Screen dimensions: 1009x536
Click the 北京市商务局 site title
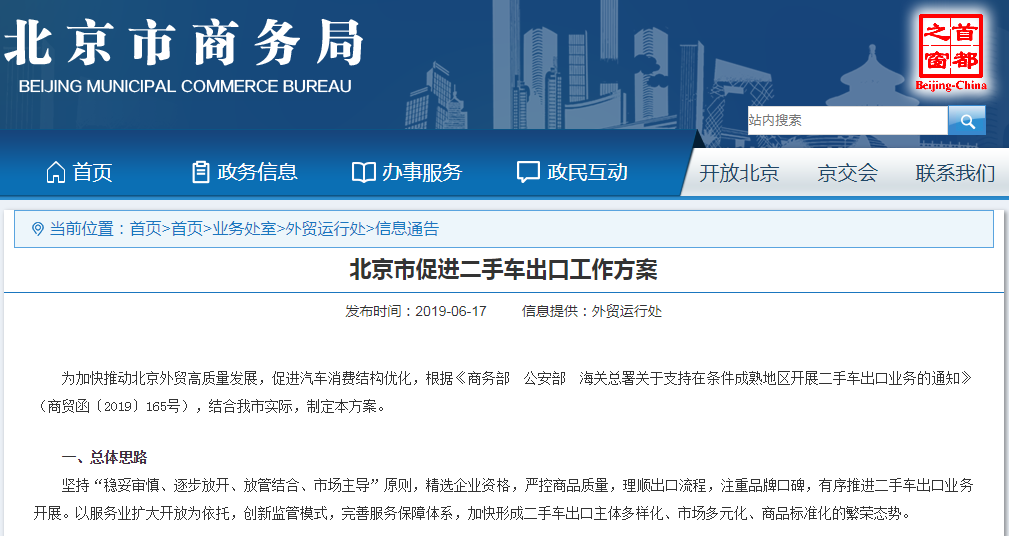tap(184, 43)
